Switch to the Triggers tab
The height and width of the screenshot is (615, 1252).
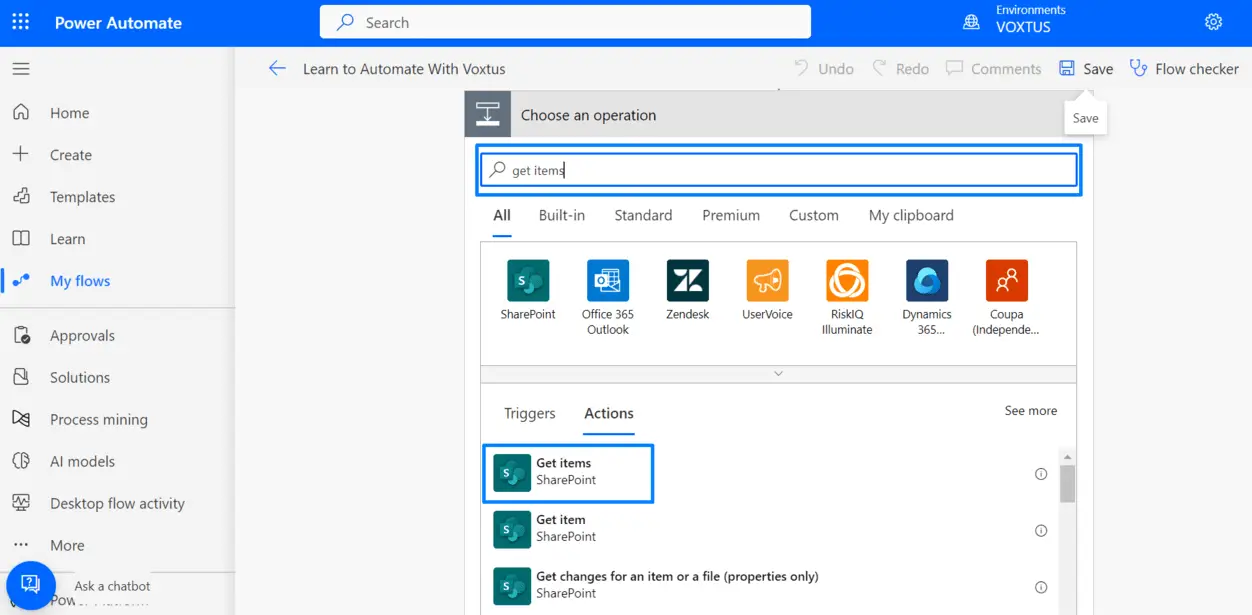pos(529,413)
